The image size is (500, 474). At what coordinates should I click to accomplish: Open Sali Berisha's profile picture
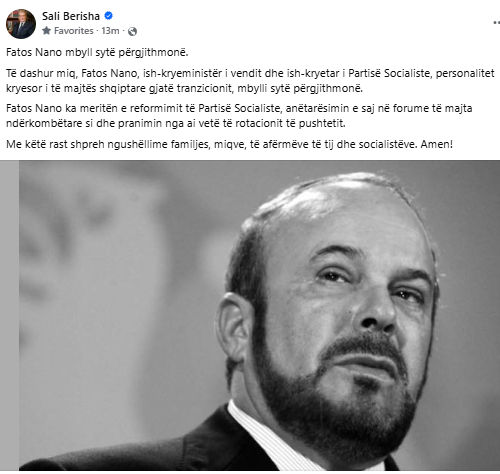tap(21, 24)
